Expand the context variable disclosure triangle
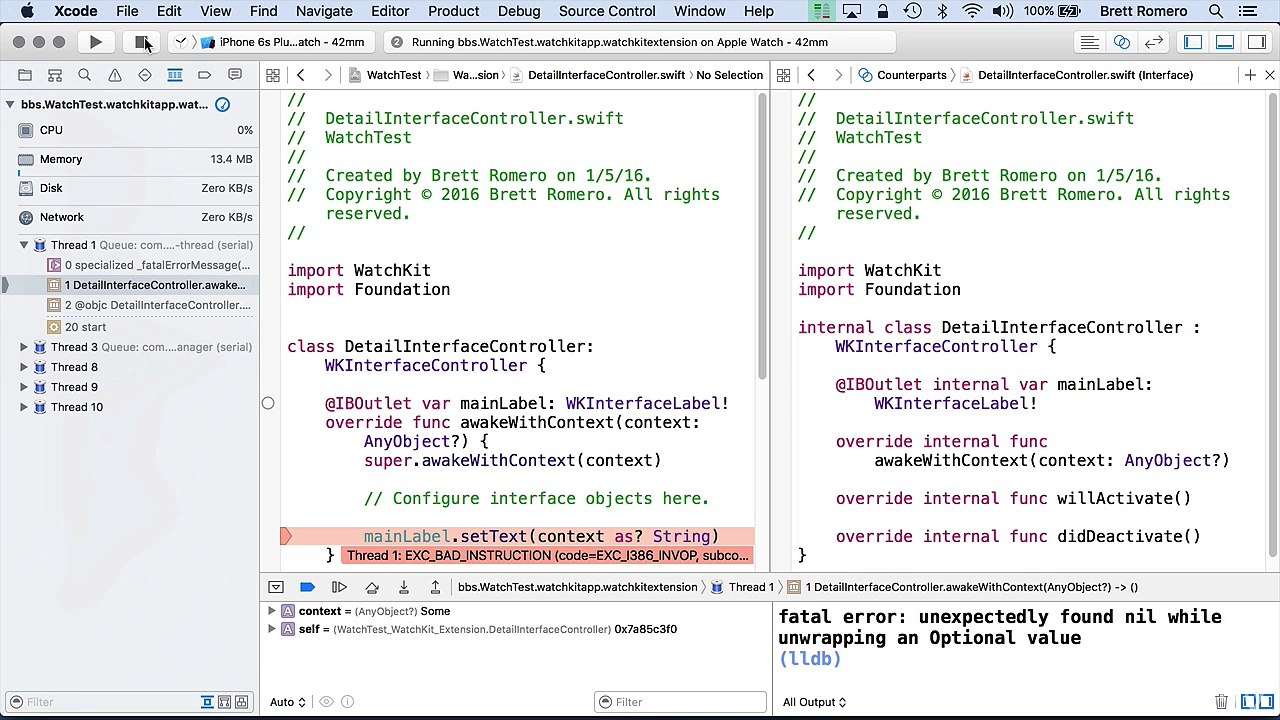This screenshot has width=1280, height=720. (x=271, y=611)
